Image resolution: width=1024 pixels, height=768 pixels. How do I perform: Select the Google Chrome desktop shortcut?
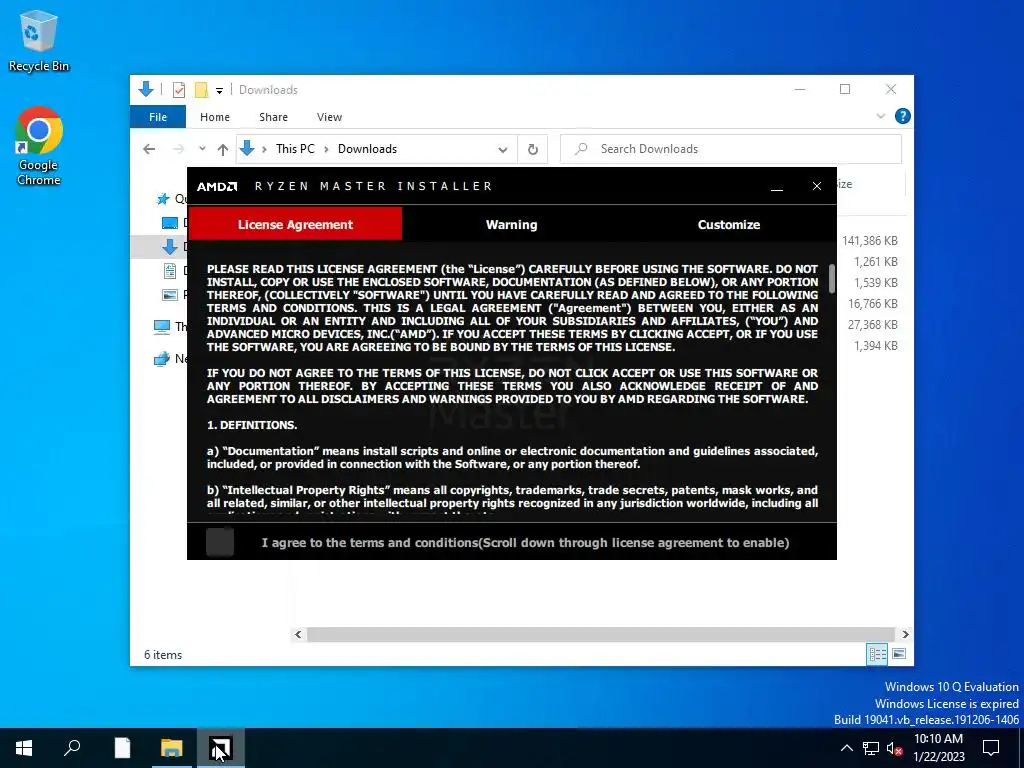[x=39, y=147]
